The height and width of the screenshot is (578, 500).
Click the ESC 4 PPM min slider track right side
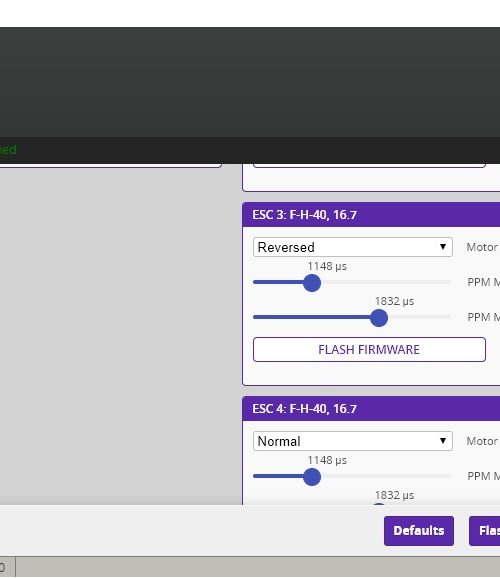pyautogui.click(x=386, y=476)
